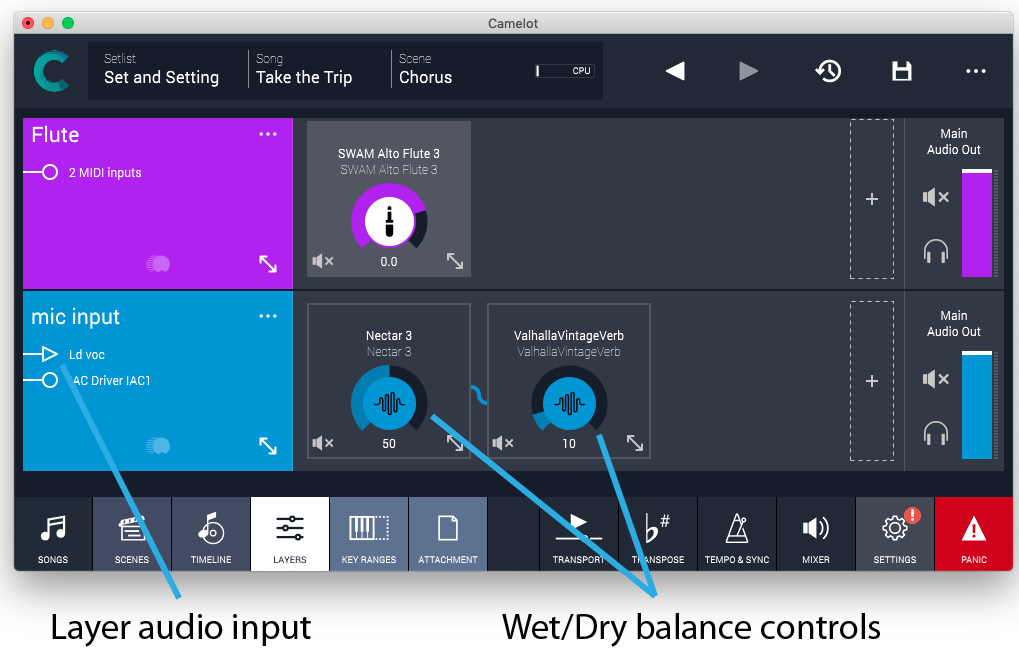
Task: Expand the Flute layer to fullscreen
Action: pyautogui.click(x=267, y=264)
